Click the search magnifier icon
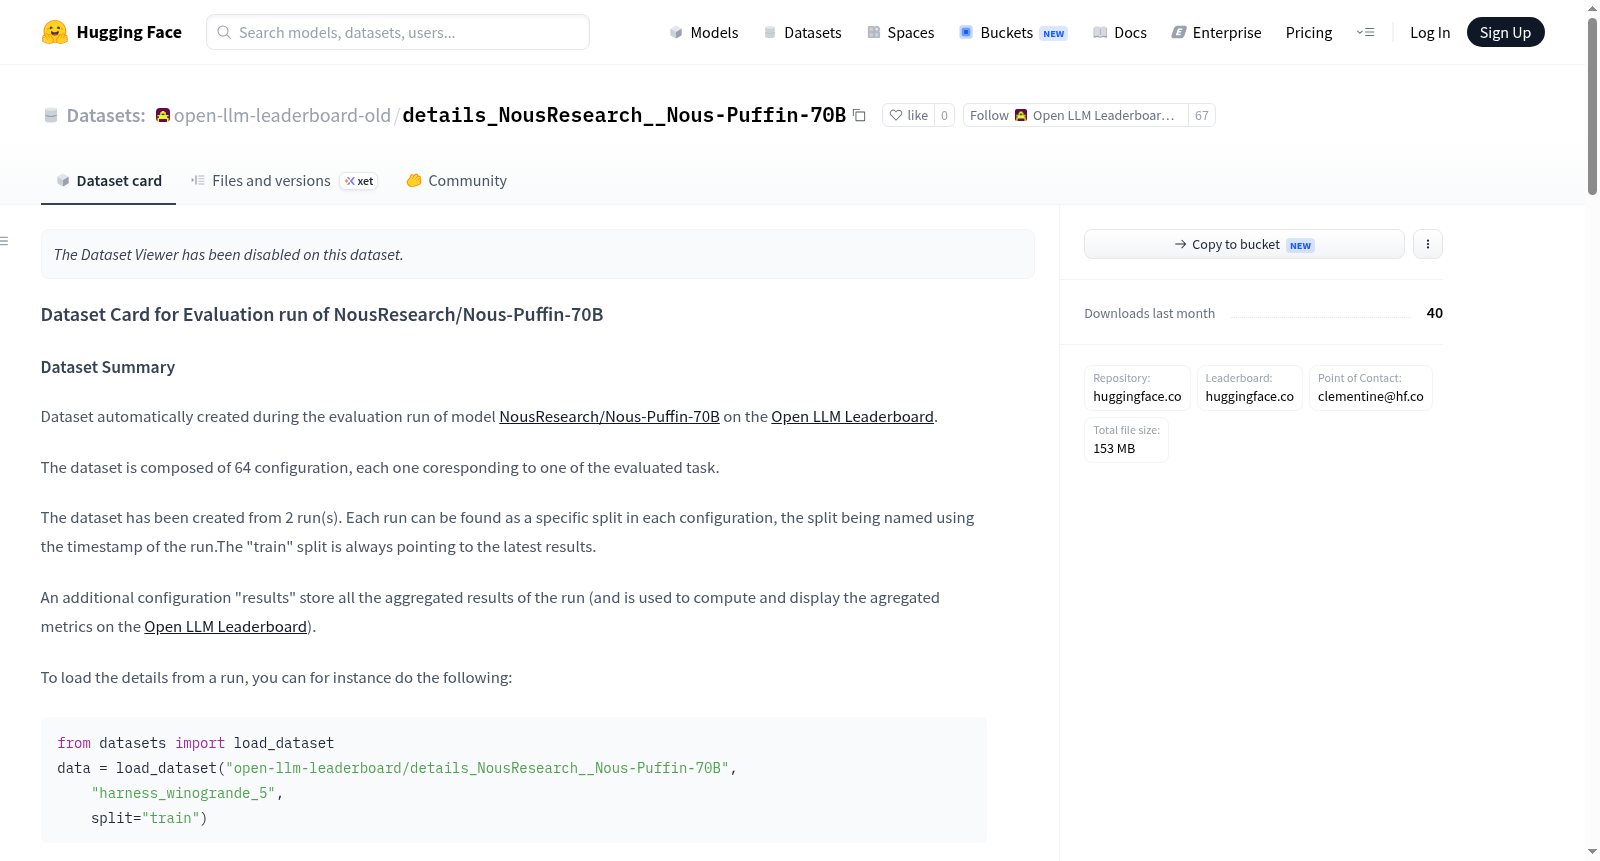This screenshot has height=861, width=1600. coord(224,32)
